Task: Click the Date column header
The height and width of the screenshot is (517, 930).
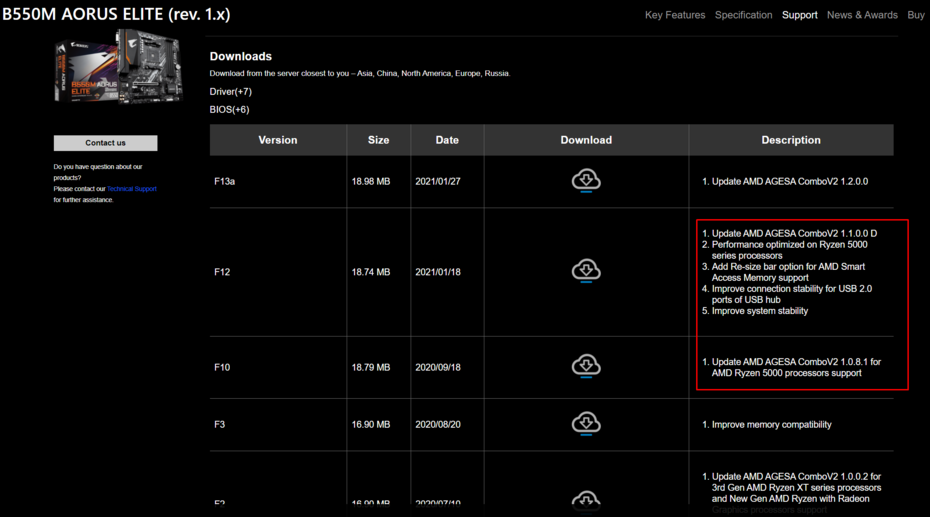Action: click(x=447, y=140)
